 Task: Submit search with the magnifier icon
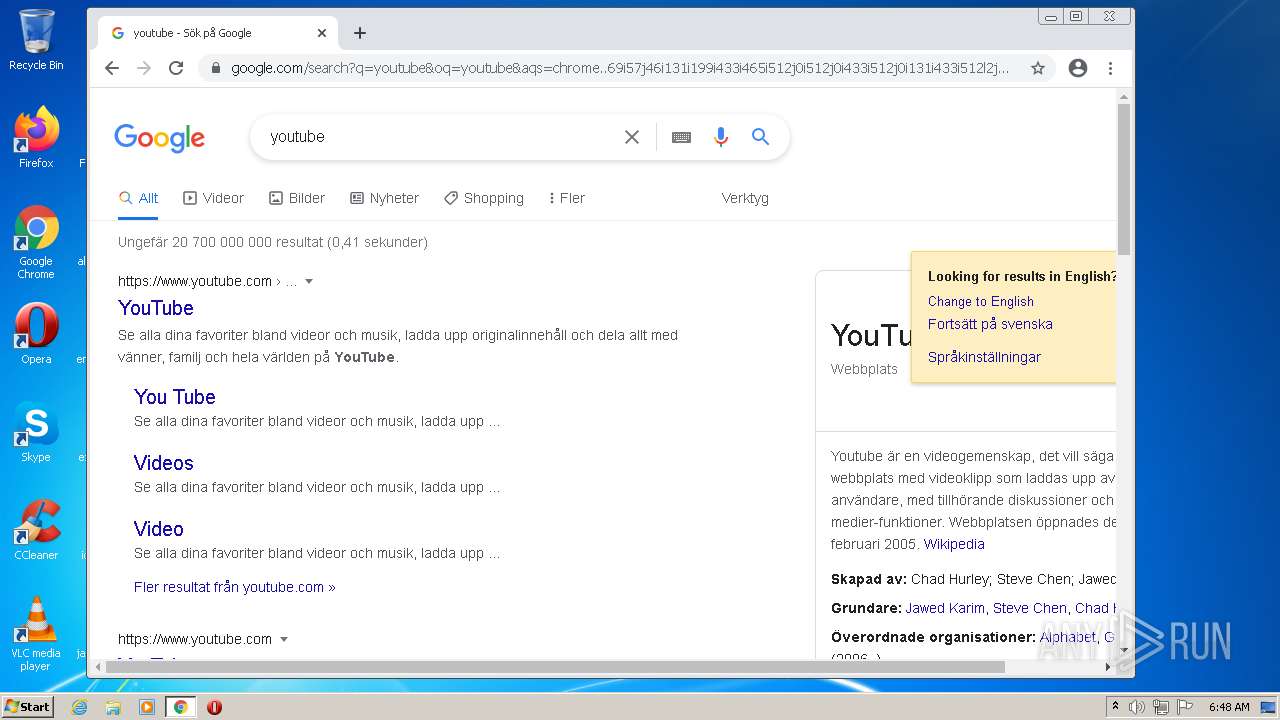point(761,137)
